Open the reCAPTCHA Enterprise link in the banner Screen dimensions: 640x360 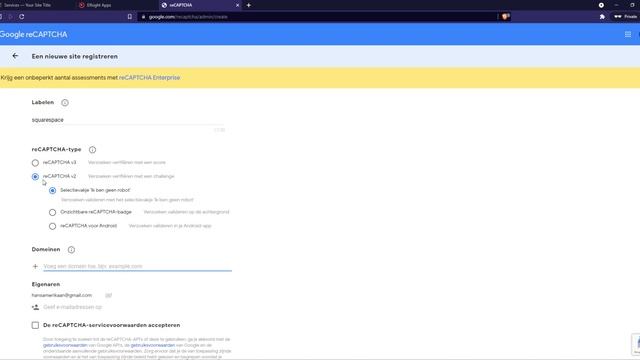click(x=149, y=78)
